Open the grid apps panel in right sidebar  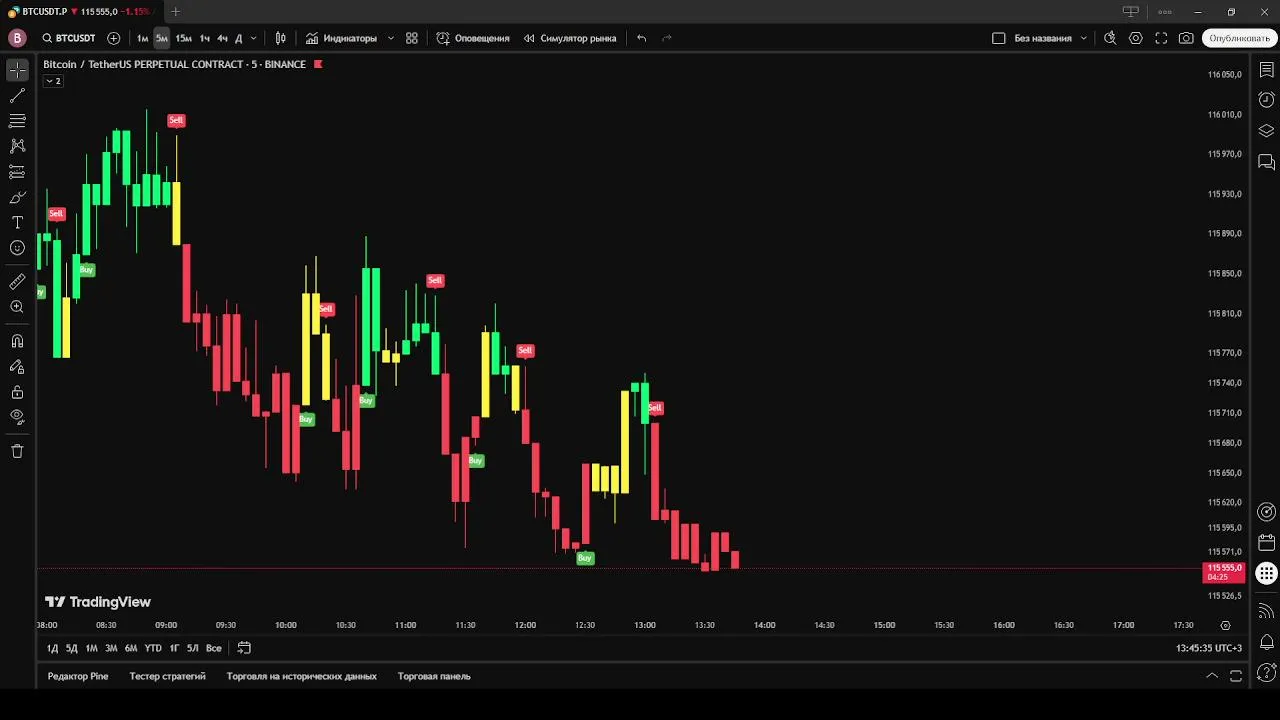click(x=1266, y=574)
